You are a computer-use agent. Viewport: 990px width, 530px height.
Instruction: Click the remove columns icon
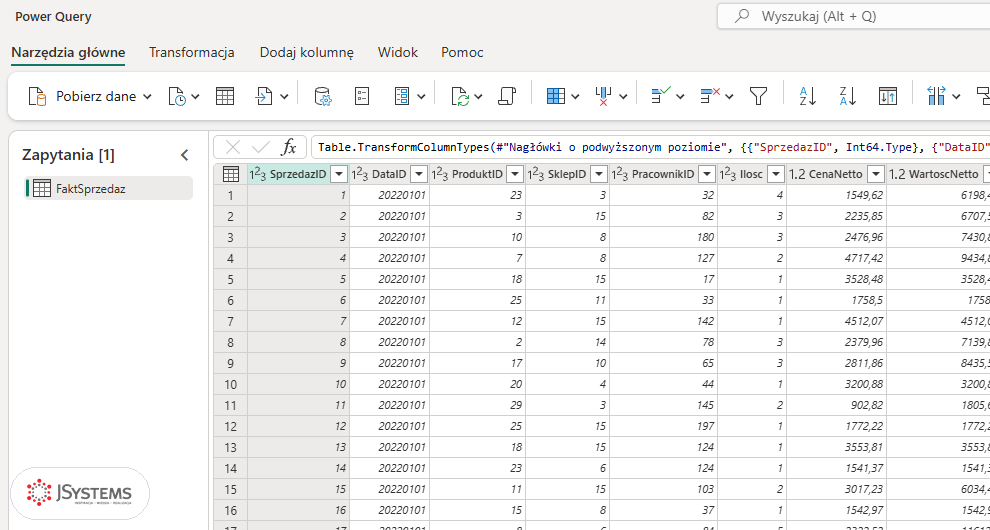[x=604, y=97]
